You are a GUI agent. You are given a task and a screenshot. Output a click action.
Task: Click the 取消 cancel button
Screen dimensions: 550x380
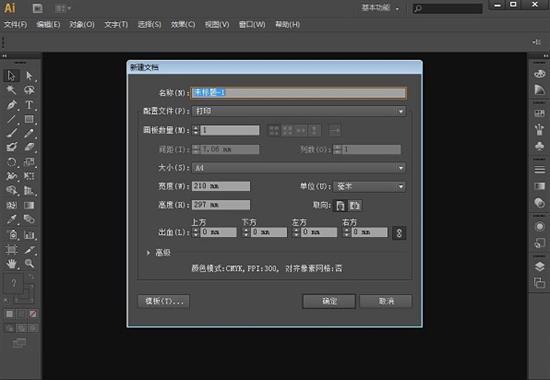pyautogui.click(x=386, y=301)
